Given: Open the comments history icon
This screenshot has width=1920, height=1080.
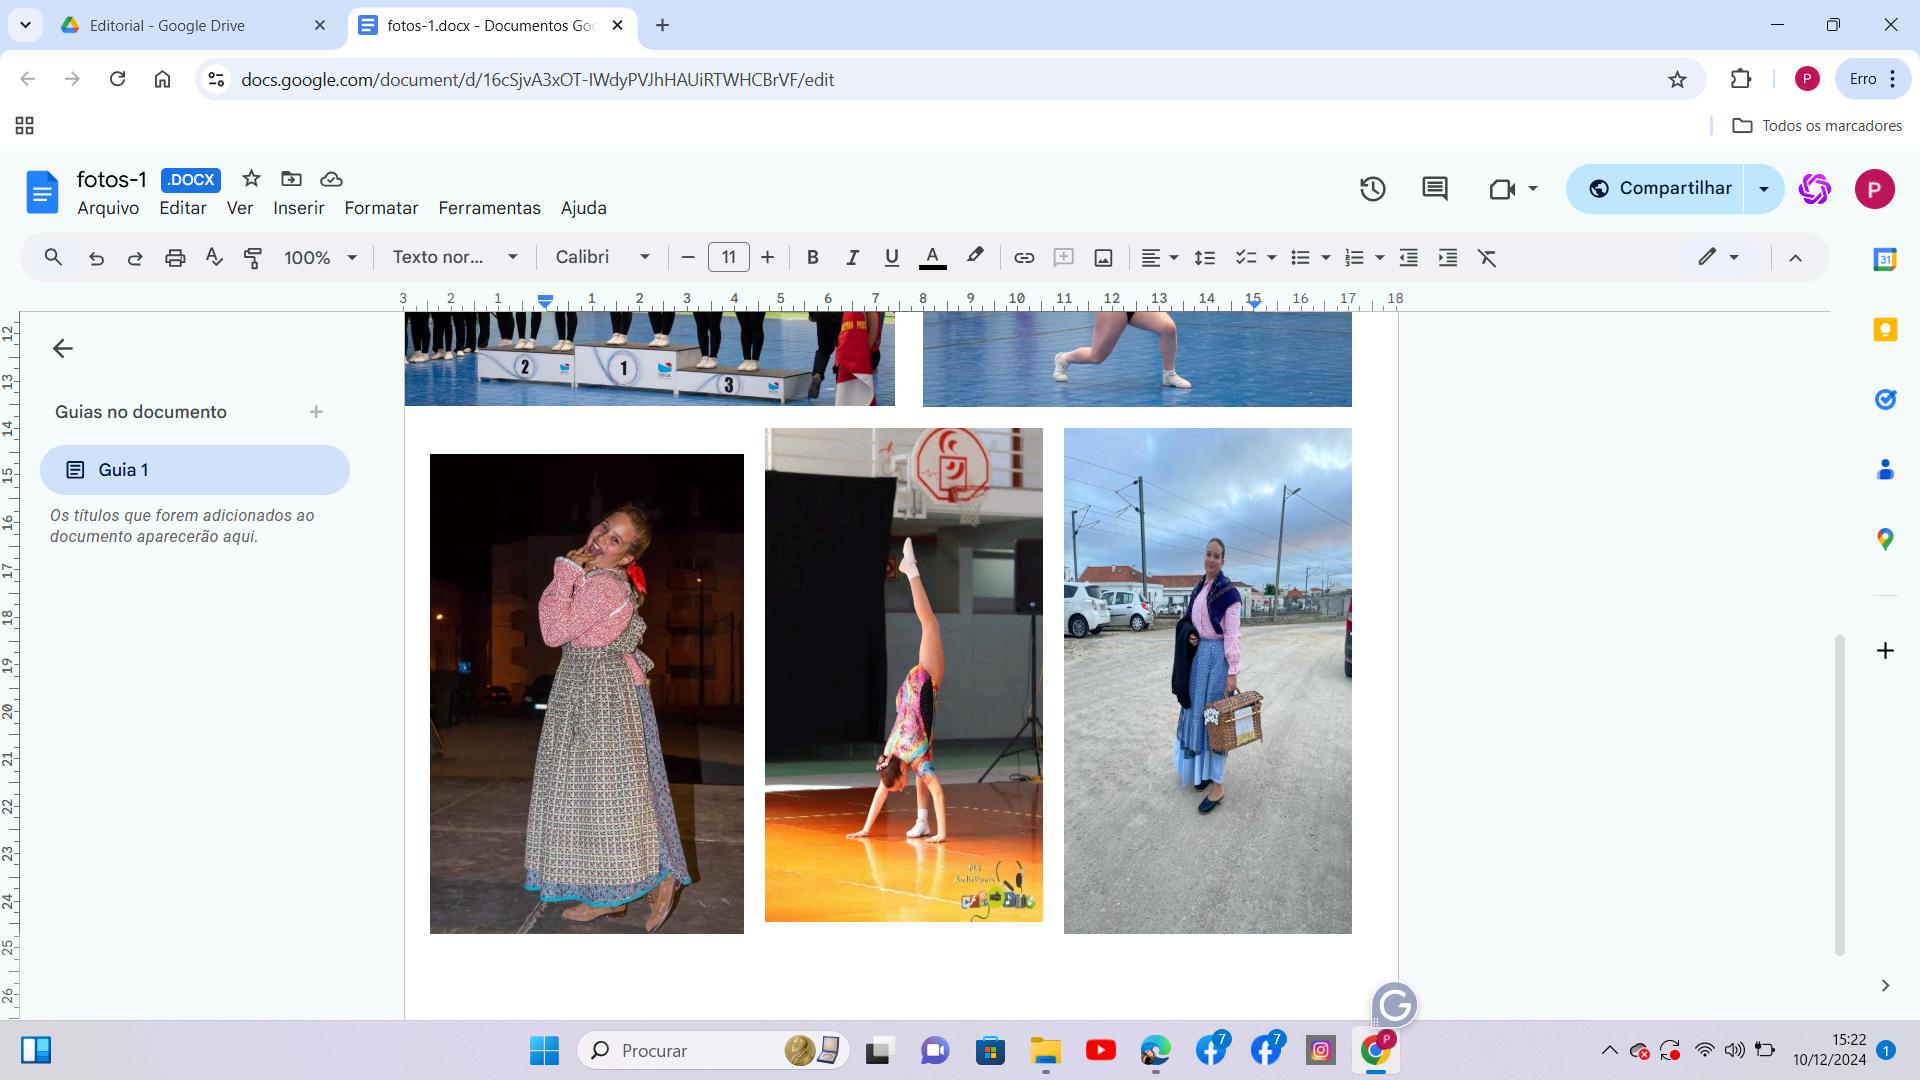Looking at the screenshot, I should point(1435,188).
